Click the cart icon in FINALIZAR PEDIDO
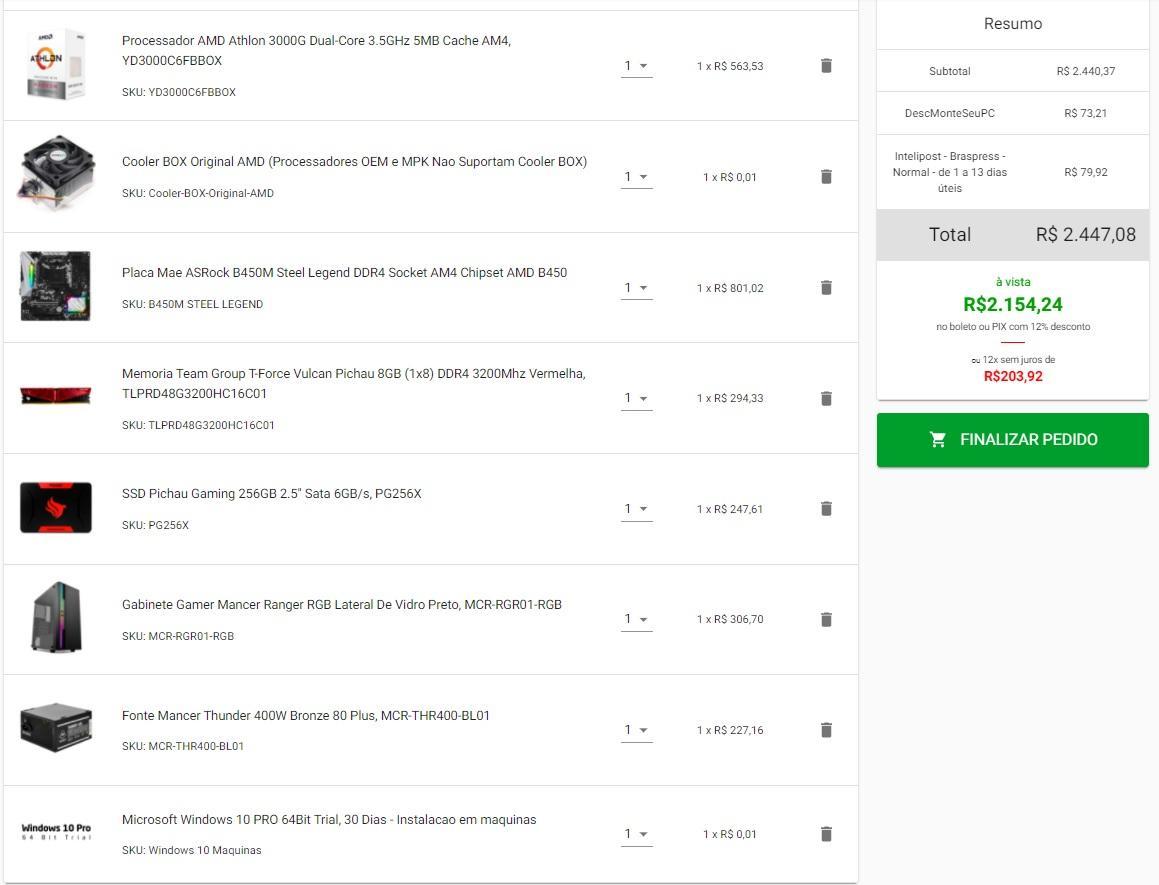The image size is (1159, 885). click(x=937, y=440)
